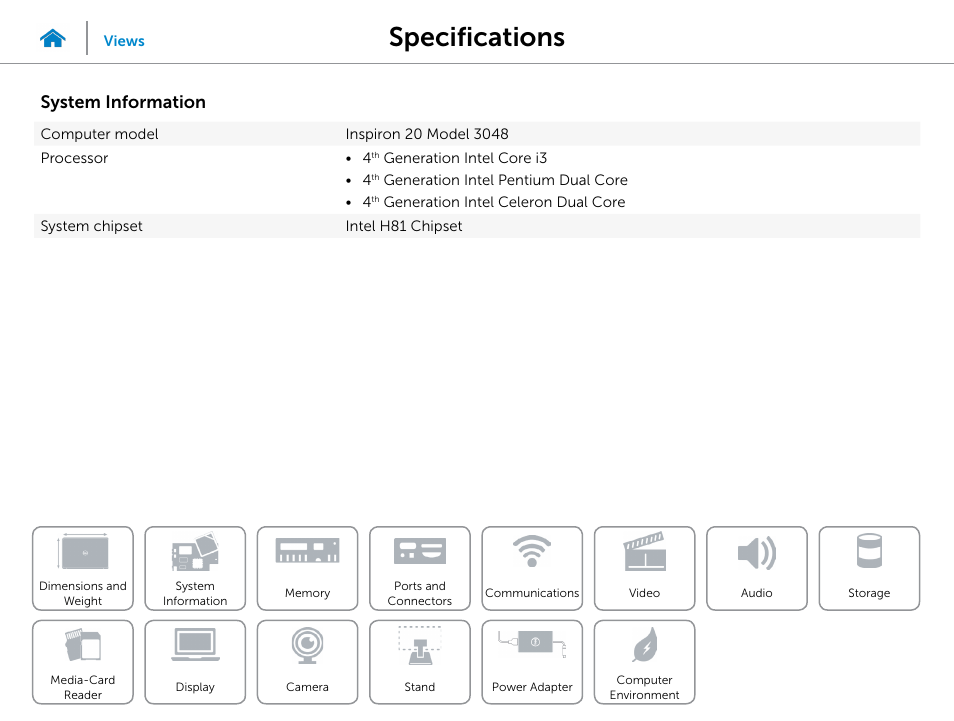Open the Camera specifications tile
The image size is (954, 721).
click(x=307, y=662)
